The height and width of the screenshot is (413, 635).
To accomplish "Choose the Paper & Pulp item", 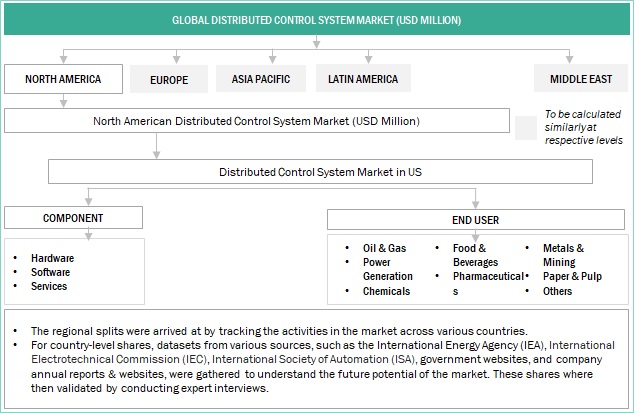I will coord(572,276).
